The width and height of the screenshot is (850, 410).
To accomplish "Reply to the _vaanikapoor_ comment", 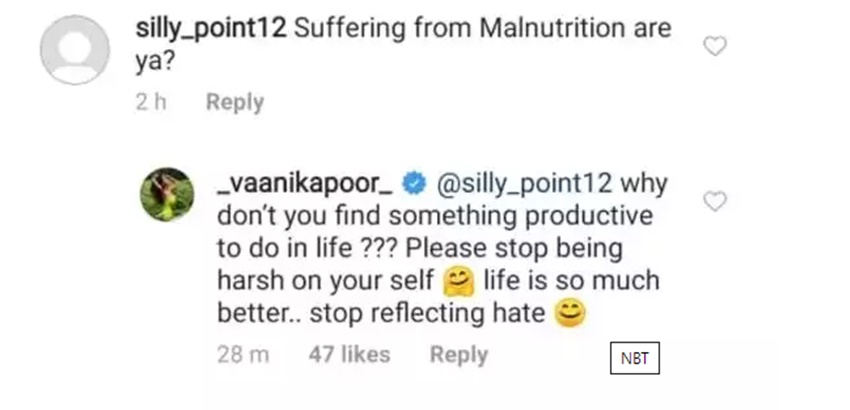I will pyautogui.click(x=459, y=354).
